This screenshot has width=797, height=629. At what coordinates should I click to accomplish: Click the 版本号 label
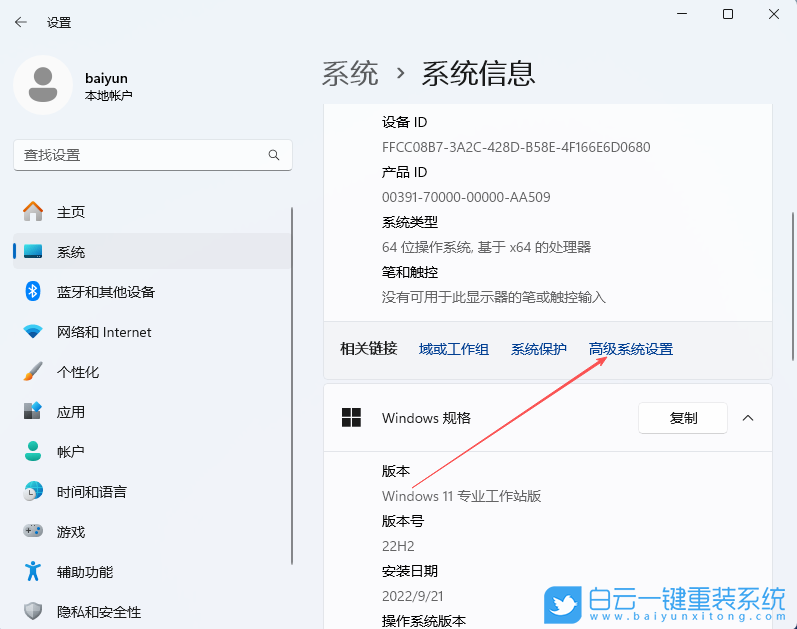tap(403, 521)
